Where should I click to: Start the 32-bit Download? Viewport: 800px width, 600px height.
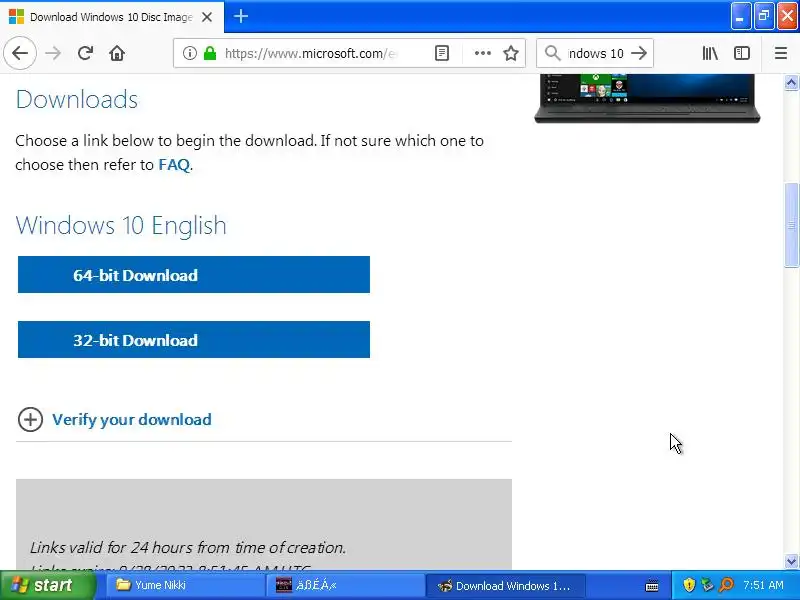point(194,340)
